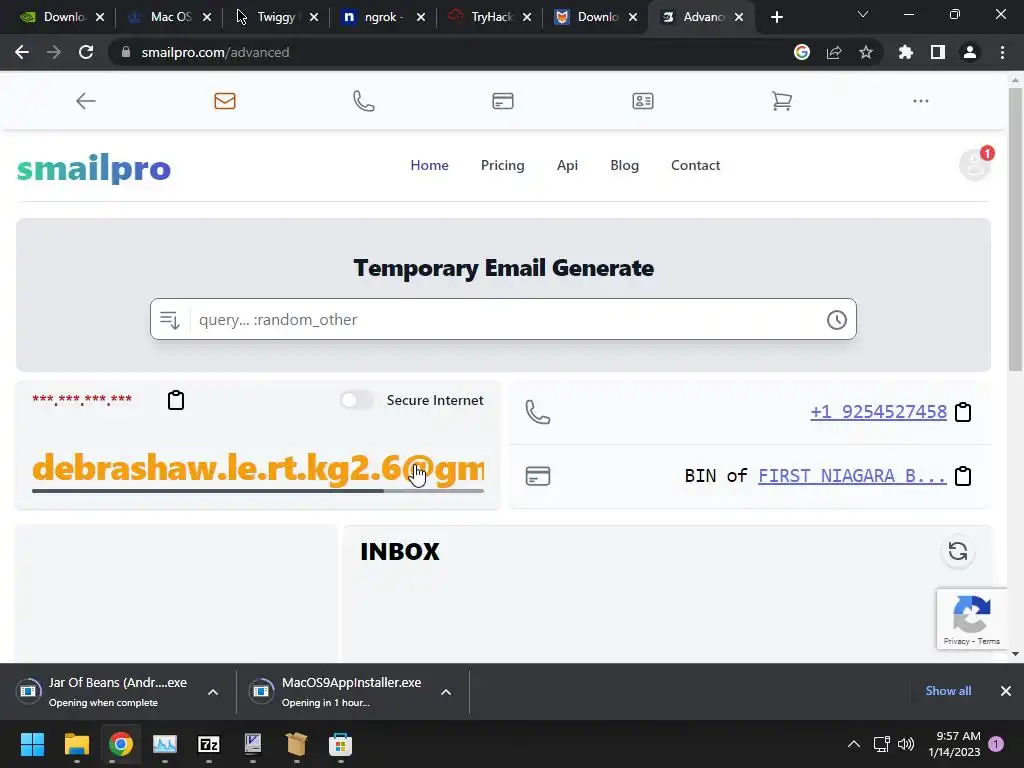
Task: Close the downloads bar
Action: [1006, 691]
